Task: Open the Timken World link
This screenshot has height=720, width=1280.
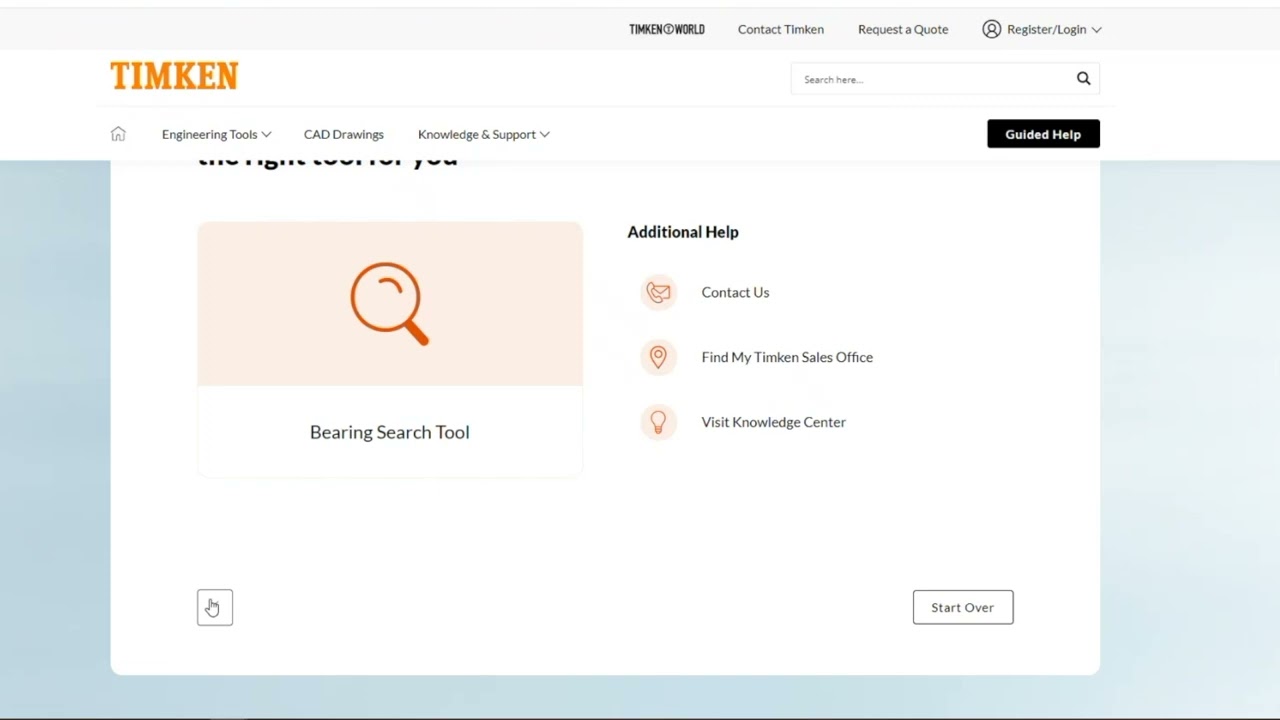Action: click(667, 29)
